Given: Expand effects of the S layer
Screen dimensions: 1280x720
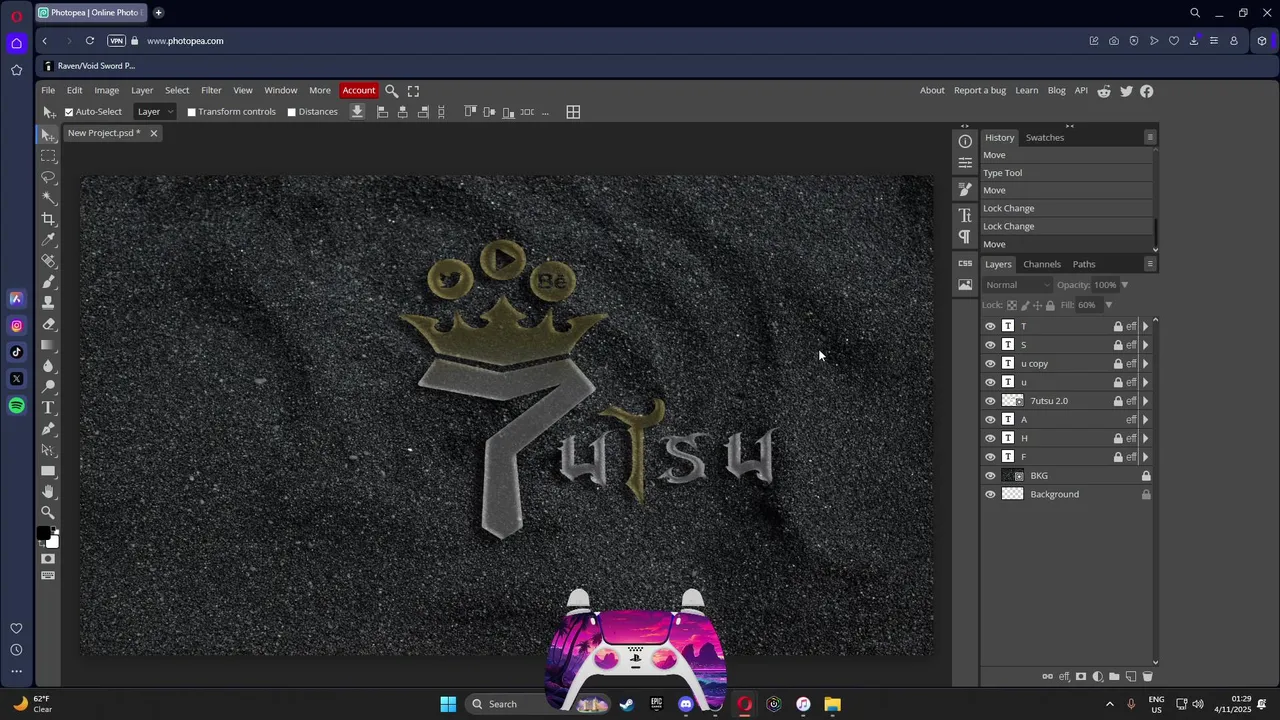Looking at the screenshot, I should point(1145,345).
